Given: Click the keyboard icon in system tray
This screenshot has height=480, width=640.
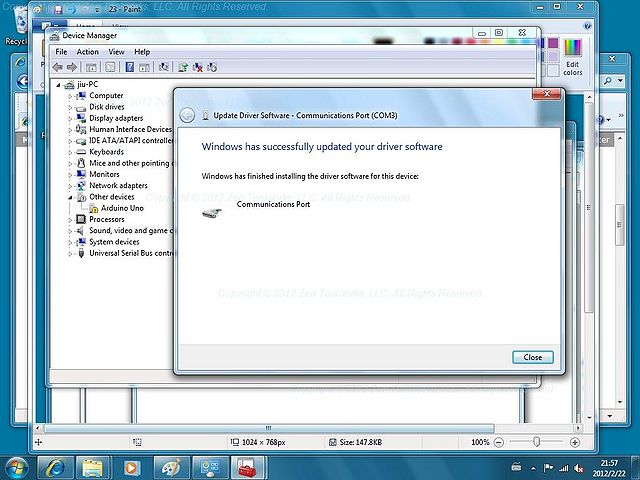Looking at the screenshot, I should coord(516,467).
